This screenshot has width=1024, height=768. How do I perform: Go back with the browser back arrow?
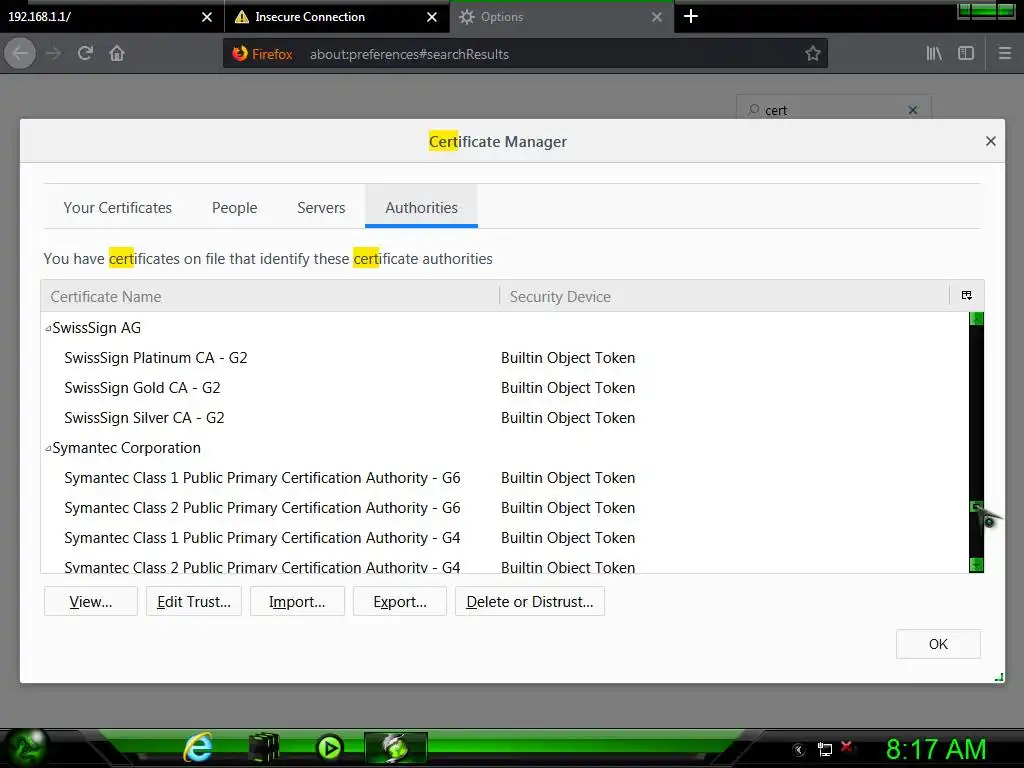click(x=20, y=54)
